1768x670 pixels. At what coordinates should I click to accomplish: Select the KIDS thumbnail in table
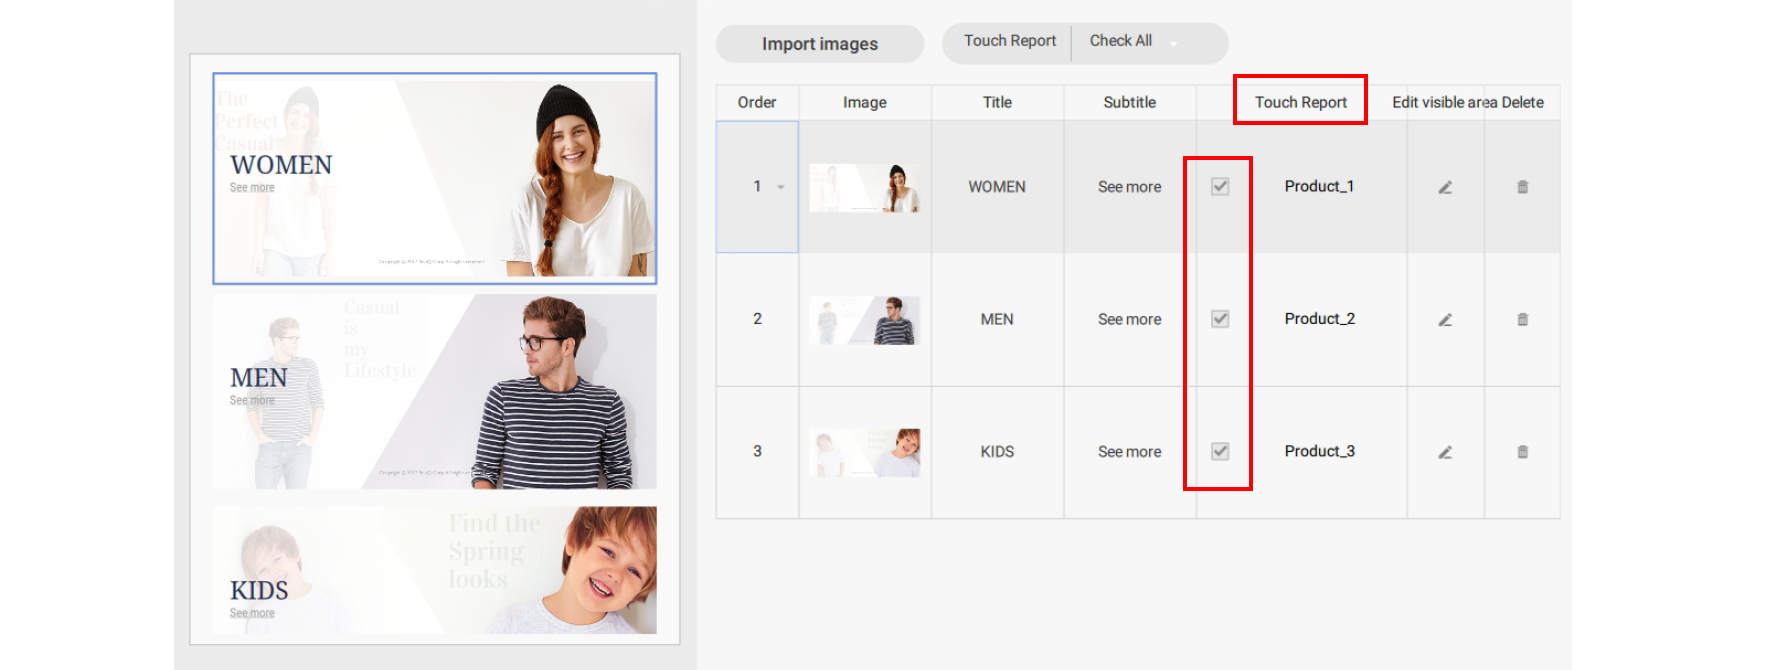click(864, 452)
